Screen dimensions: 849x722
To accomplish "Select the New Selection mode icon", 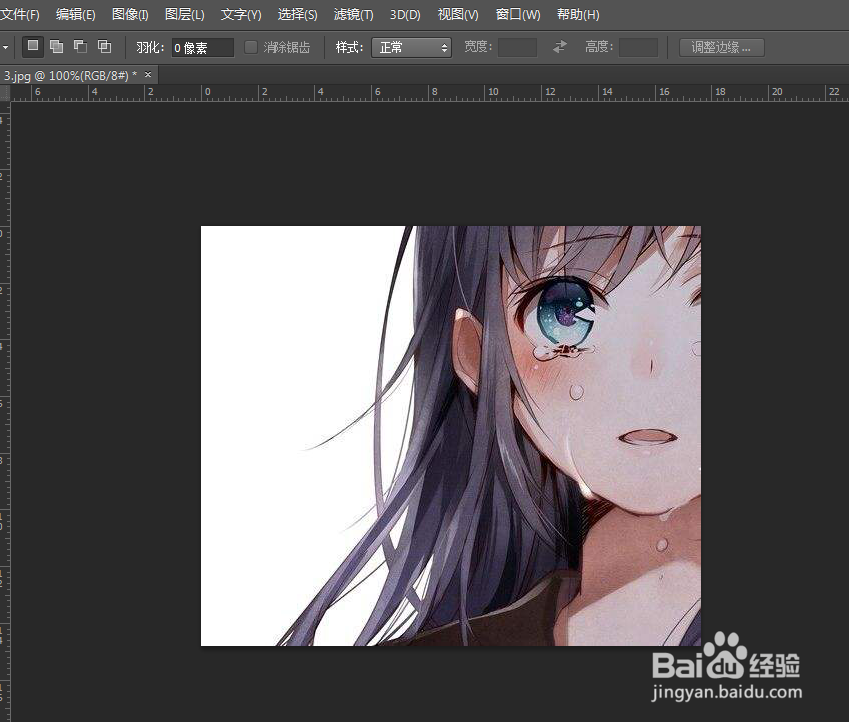I will 32,47.
